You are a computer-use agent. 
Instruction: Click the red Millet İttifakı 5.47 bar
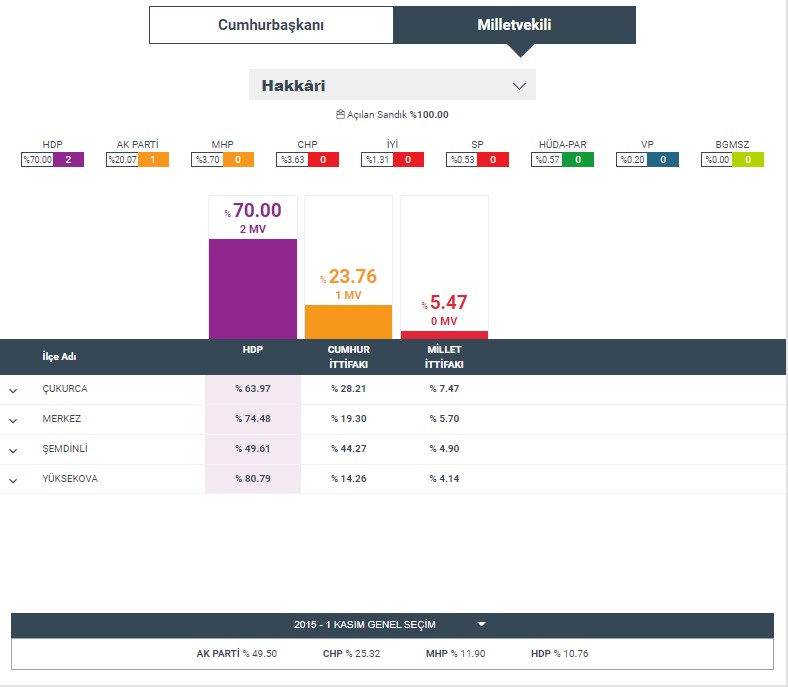point(444,334)
